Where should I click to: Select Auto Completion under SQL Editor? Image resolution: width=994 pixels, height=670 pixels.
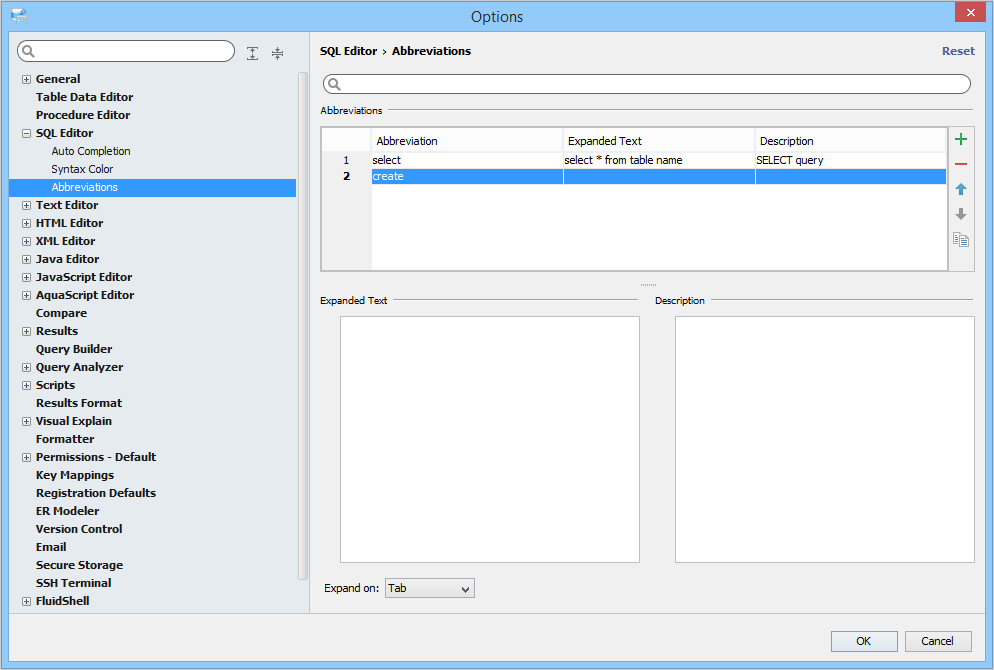pos(91,151)
